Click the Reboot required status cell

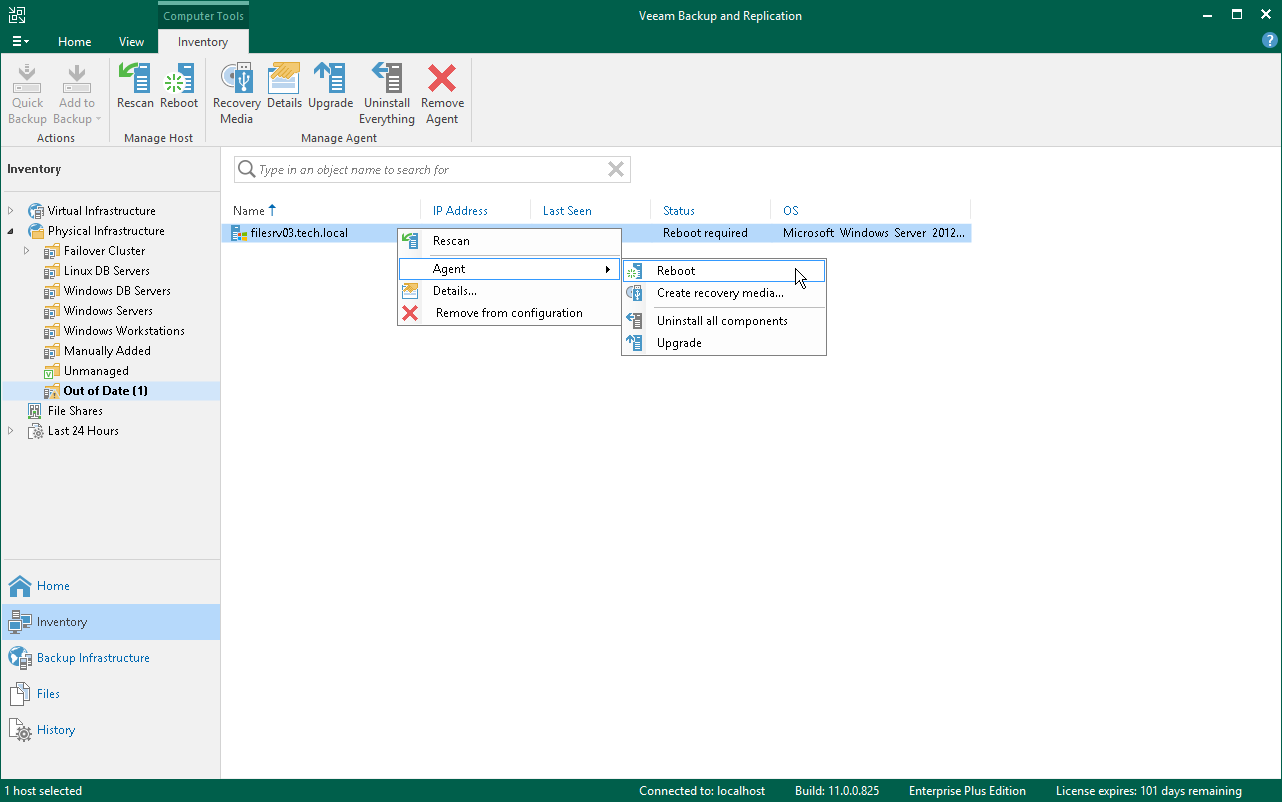coord(705,233)
